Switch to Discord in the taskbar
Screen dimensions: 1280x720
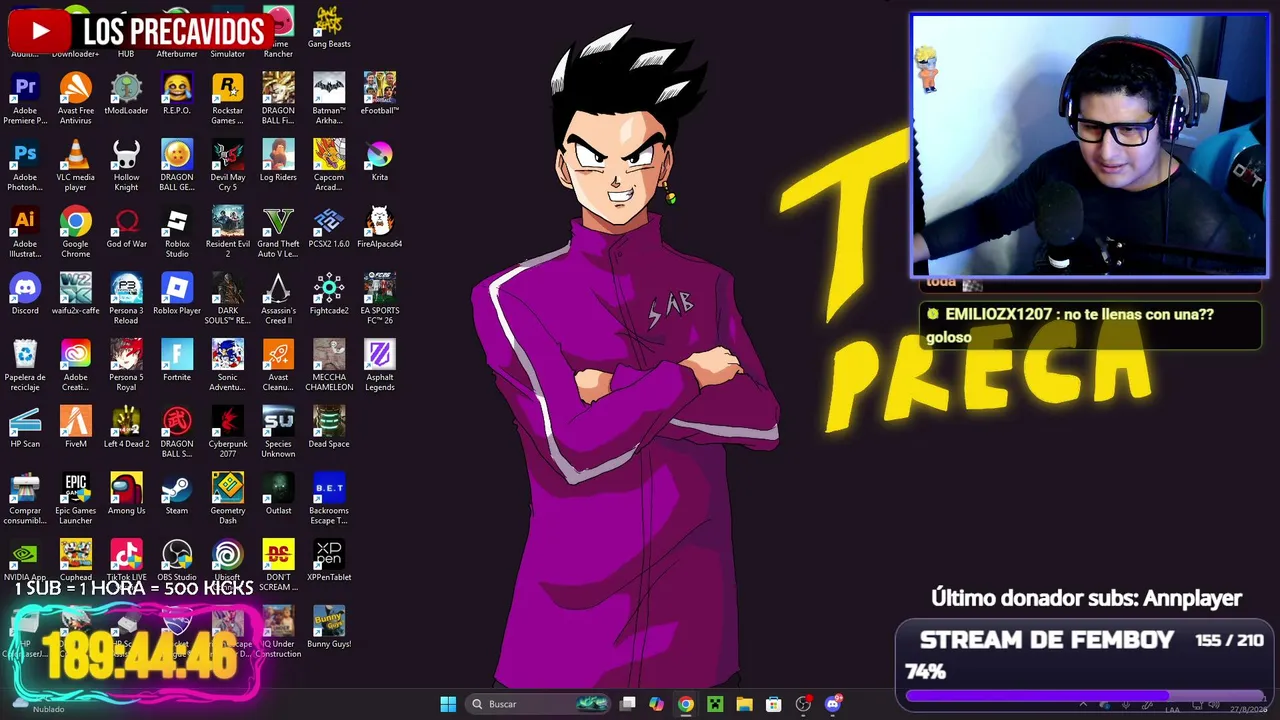click(x=833, y=704)
